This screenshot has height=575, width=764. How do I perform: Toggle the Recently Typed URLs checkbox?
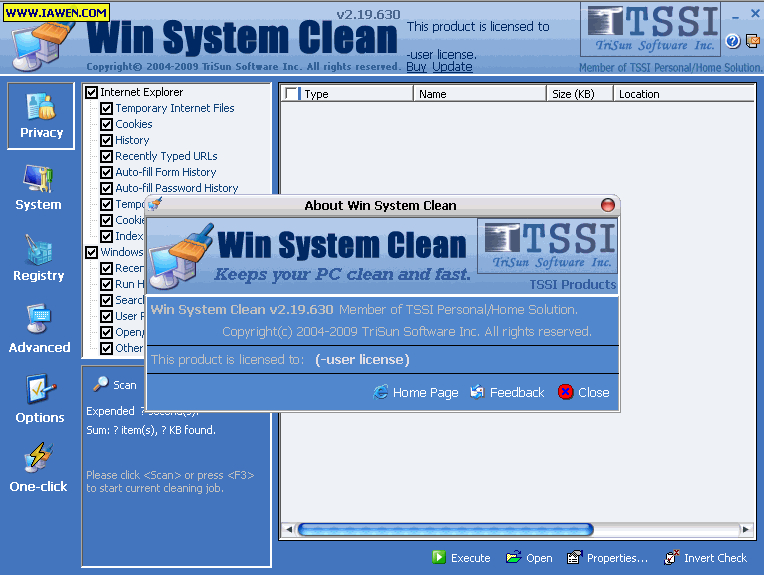(x=107, y=157)
